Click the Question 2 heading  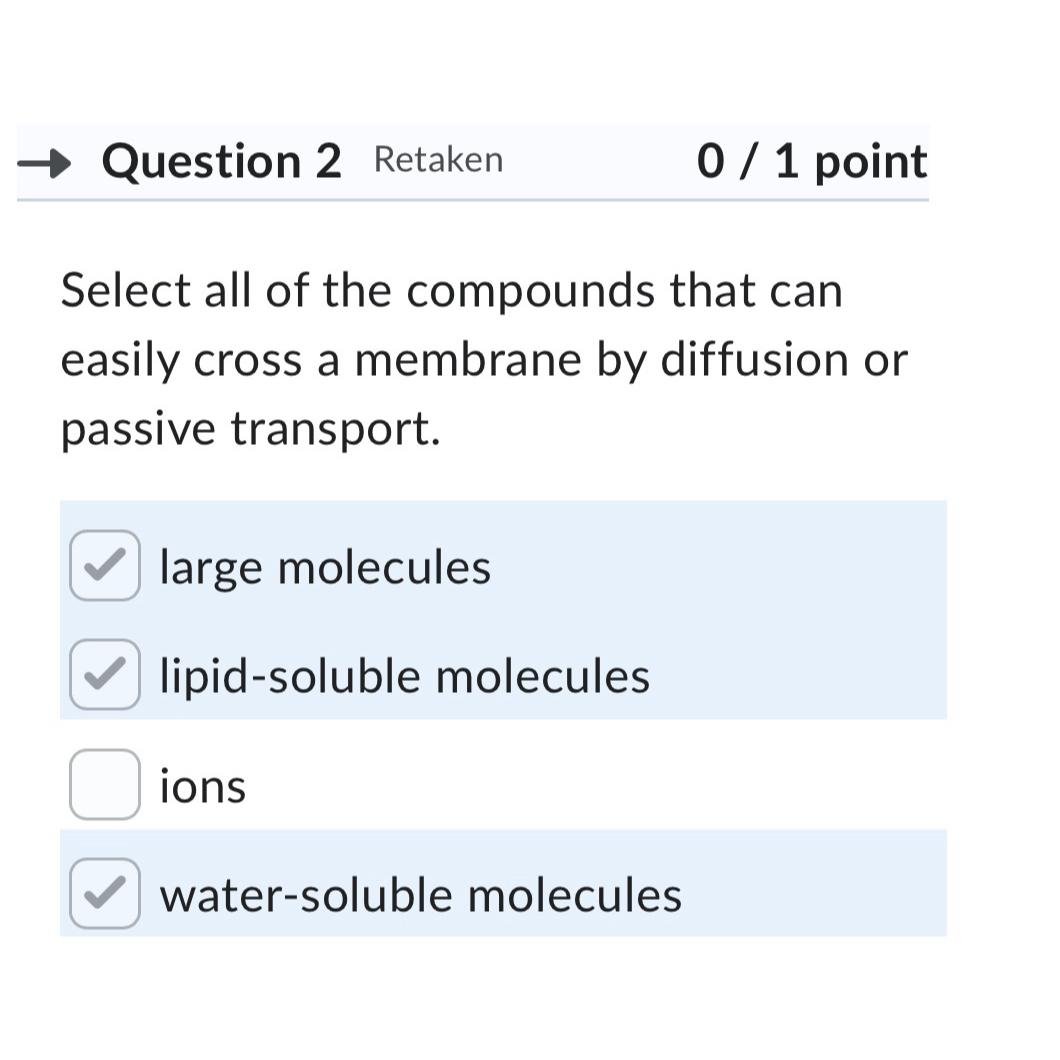coord(221,160)
